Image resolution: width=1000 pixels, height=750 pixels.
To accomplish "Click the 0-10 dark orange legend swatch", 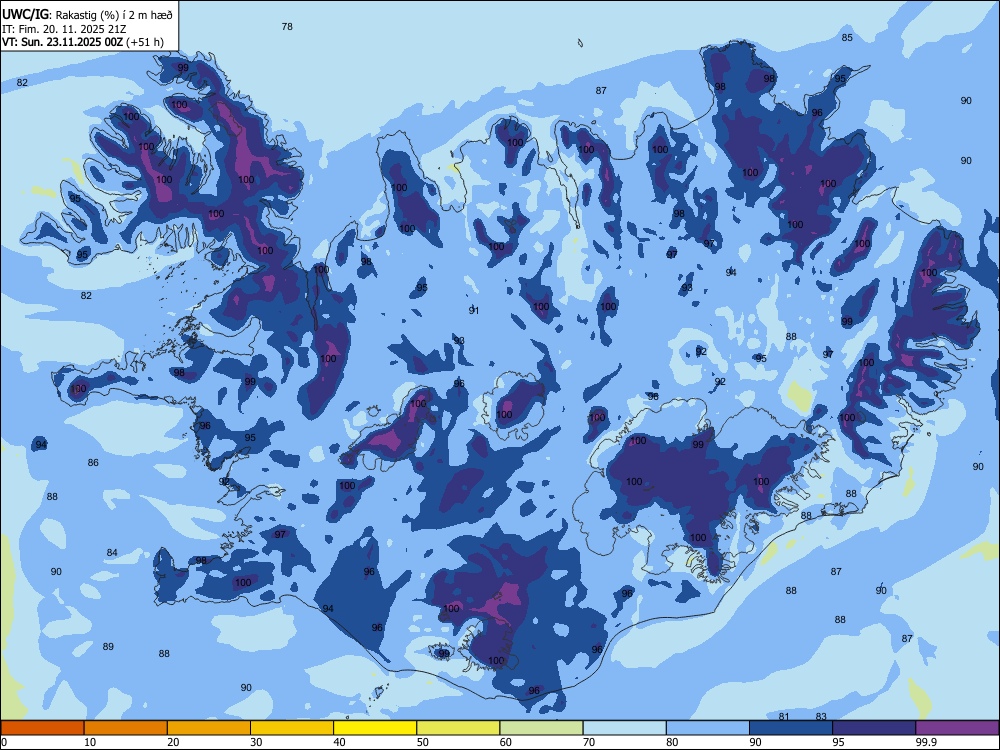I will [x=42, y=728].
